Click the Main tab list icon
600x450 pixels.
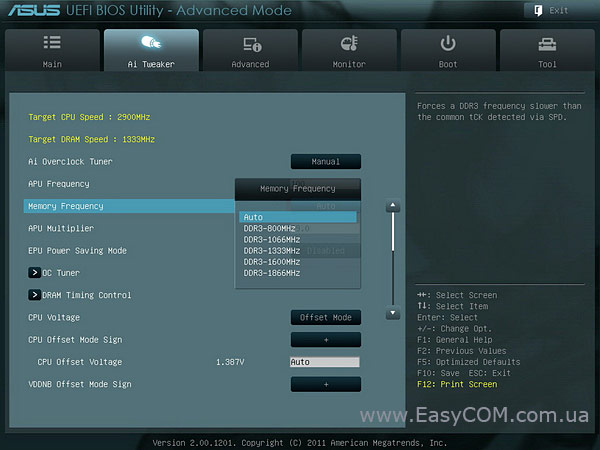[52, 42]
